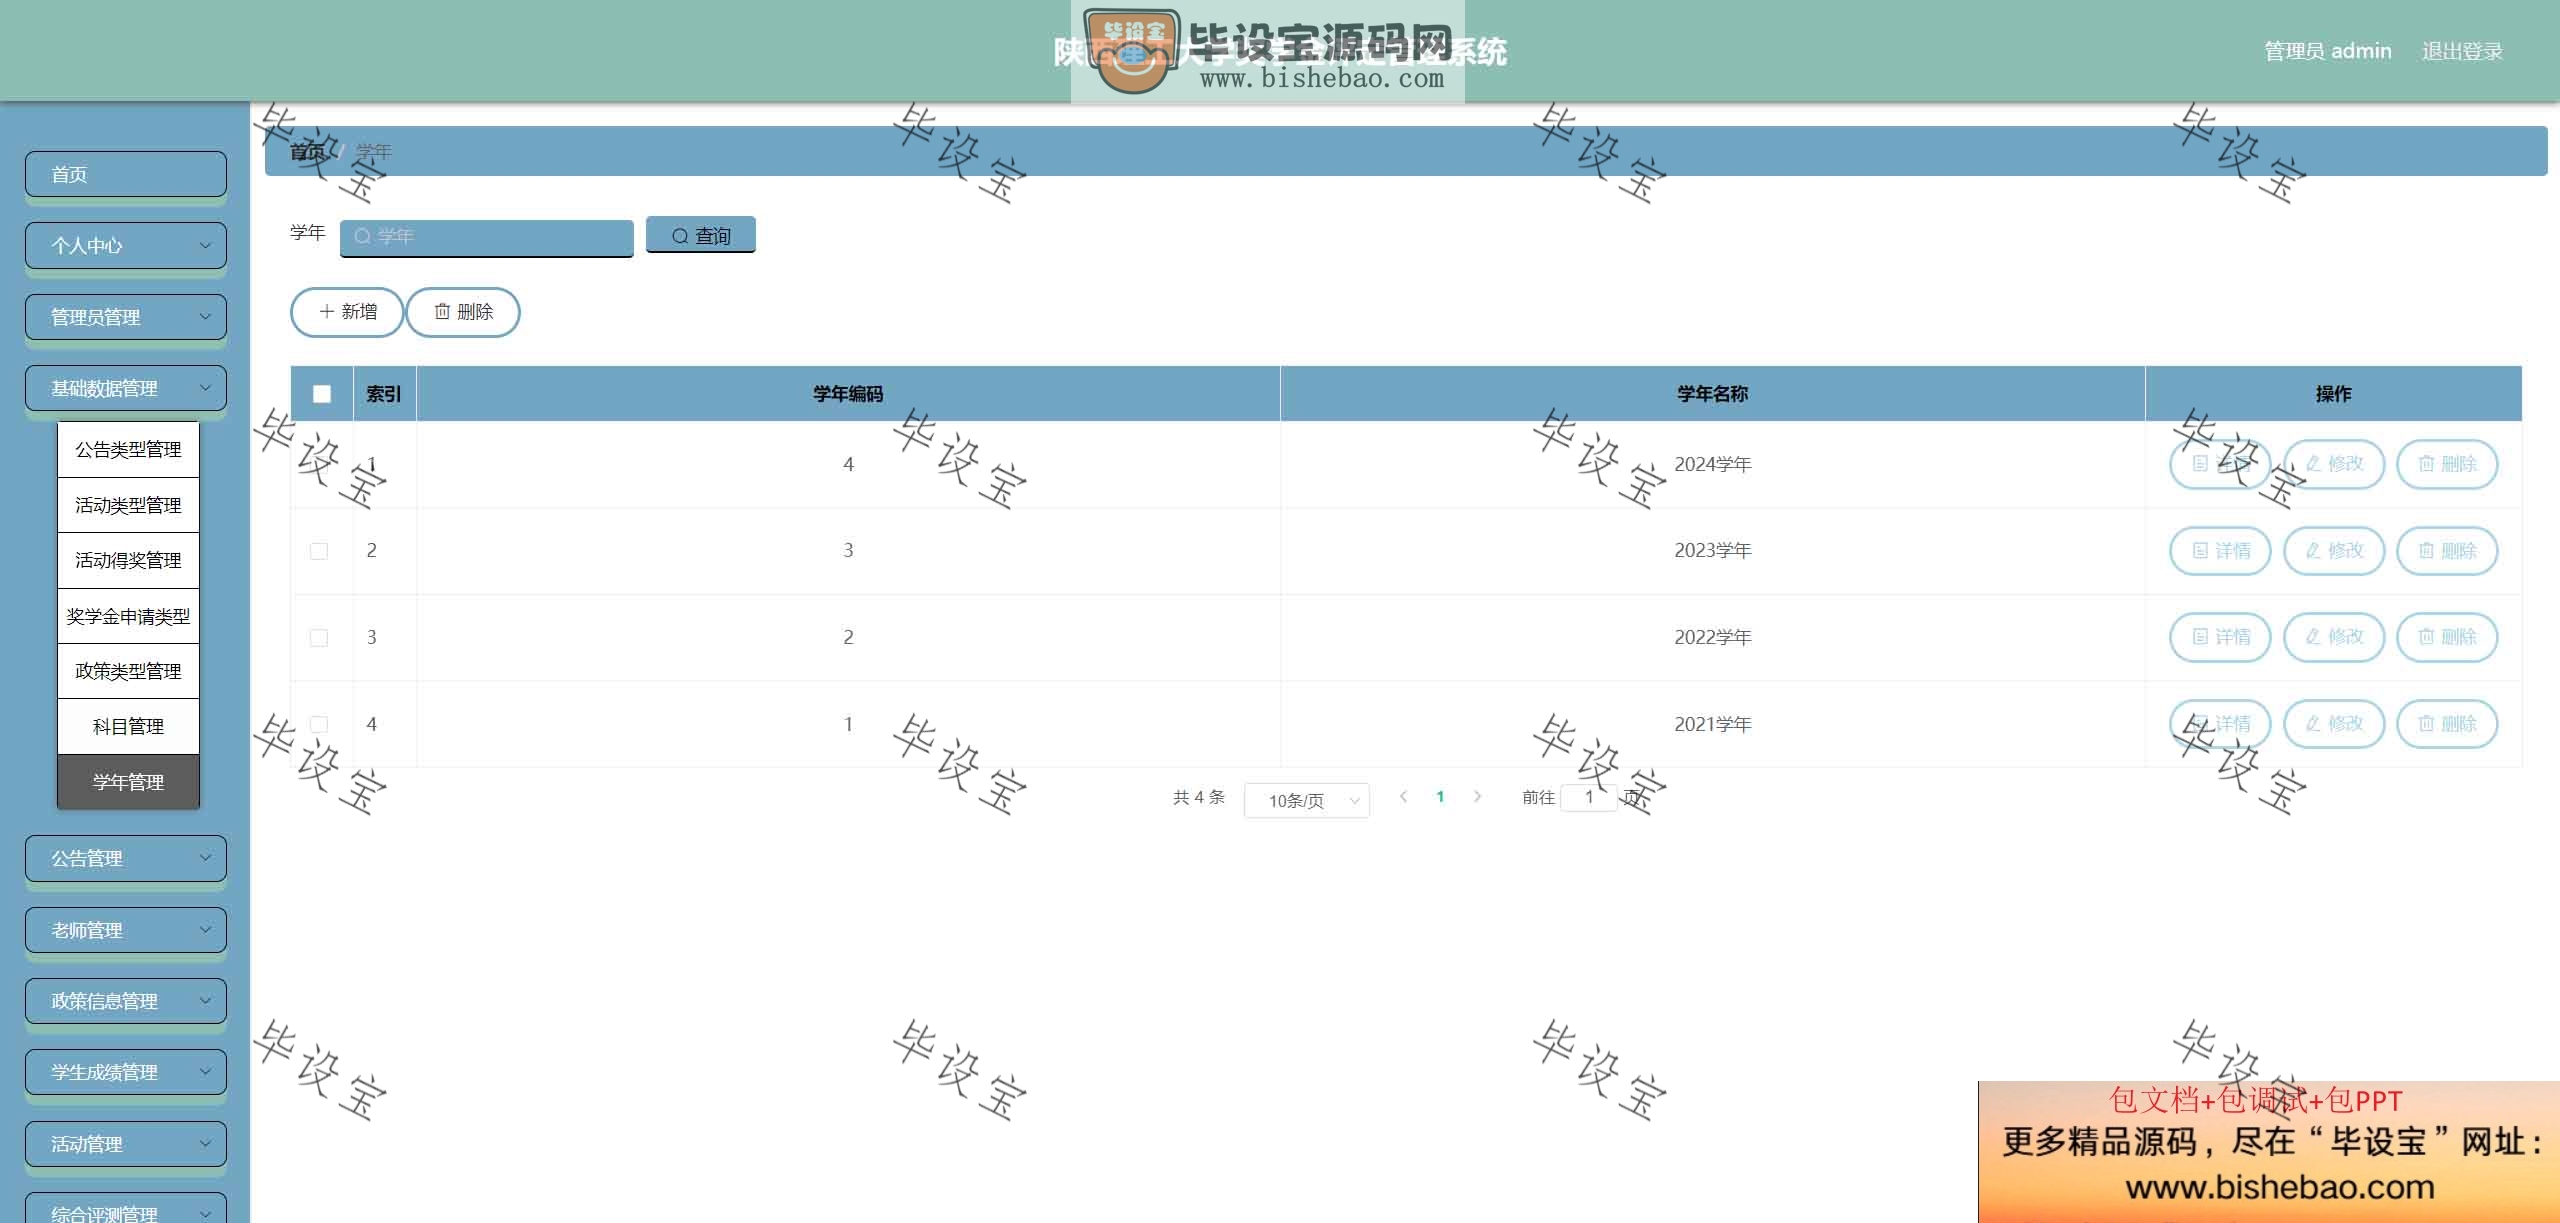Click the 新增 add button

click(347, 312)
